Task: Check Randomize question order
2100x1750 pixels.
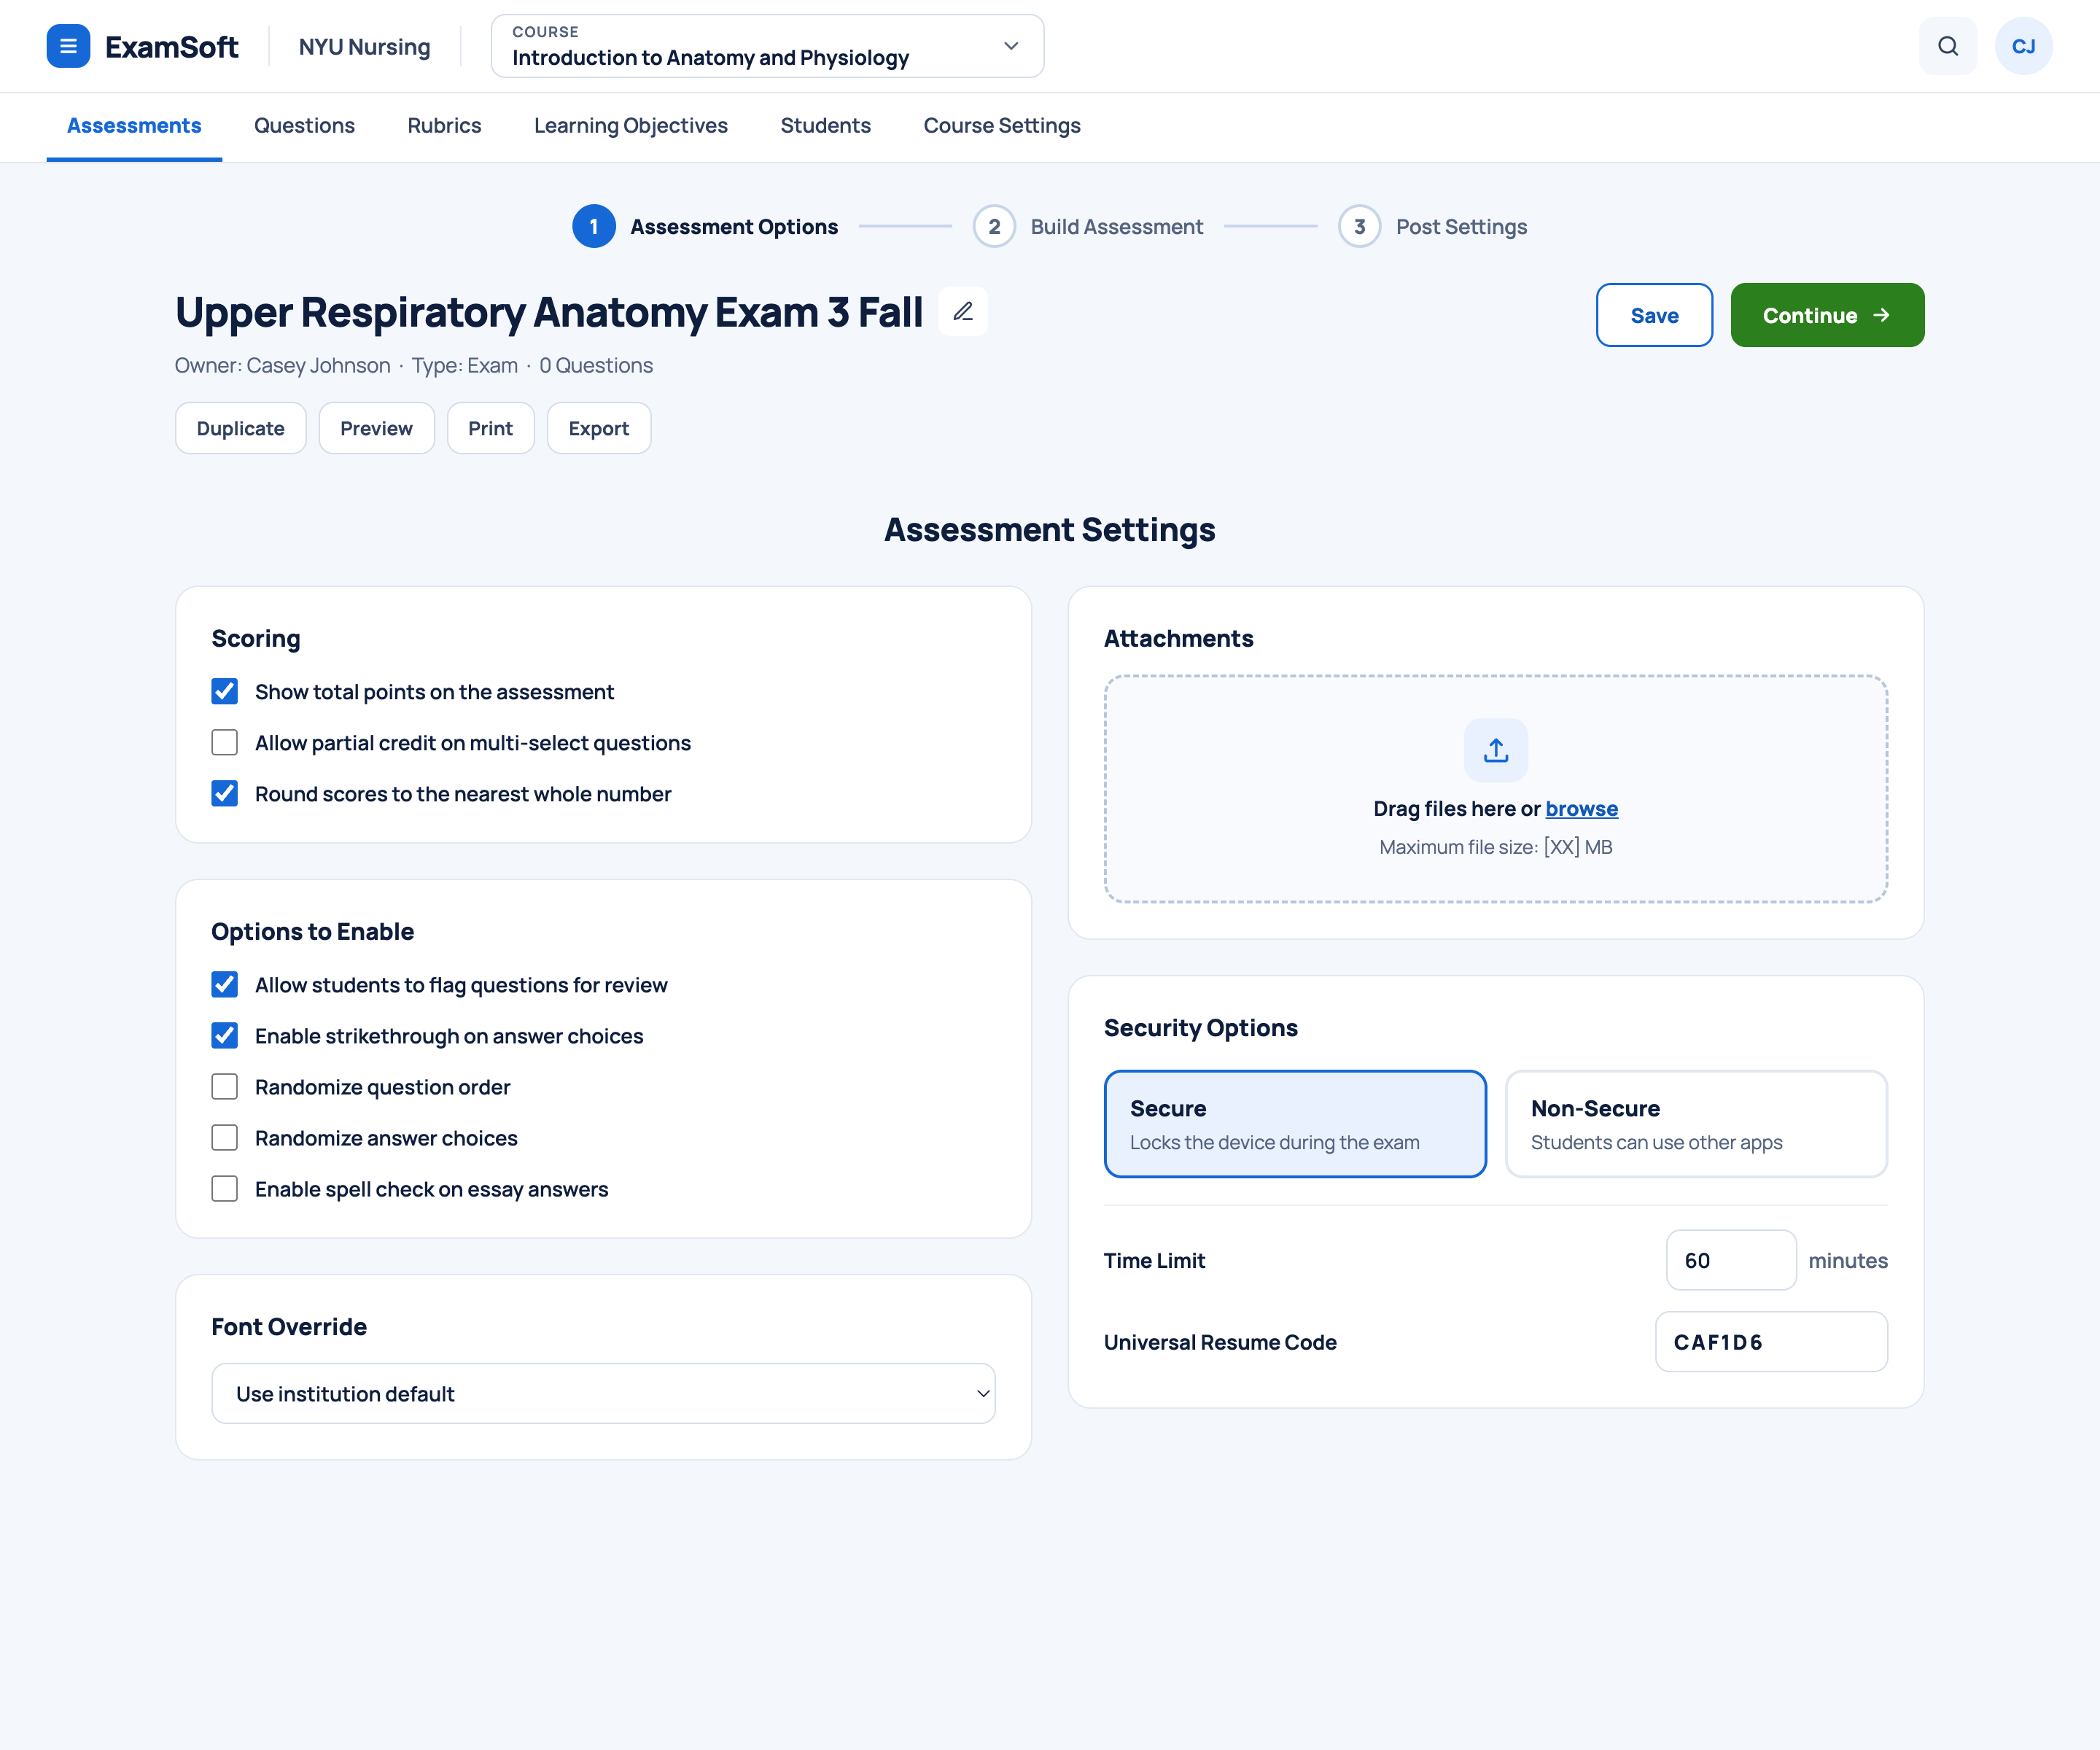Action: (x=225, y=1087)
